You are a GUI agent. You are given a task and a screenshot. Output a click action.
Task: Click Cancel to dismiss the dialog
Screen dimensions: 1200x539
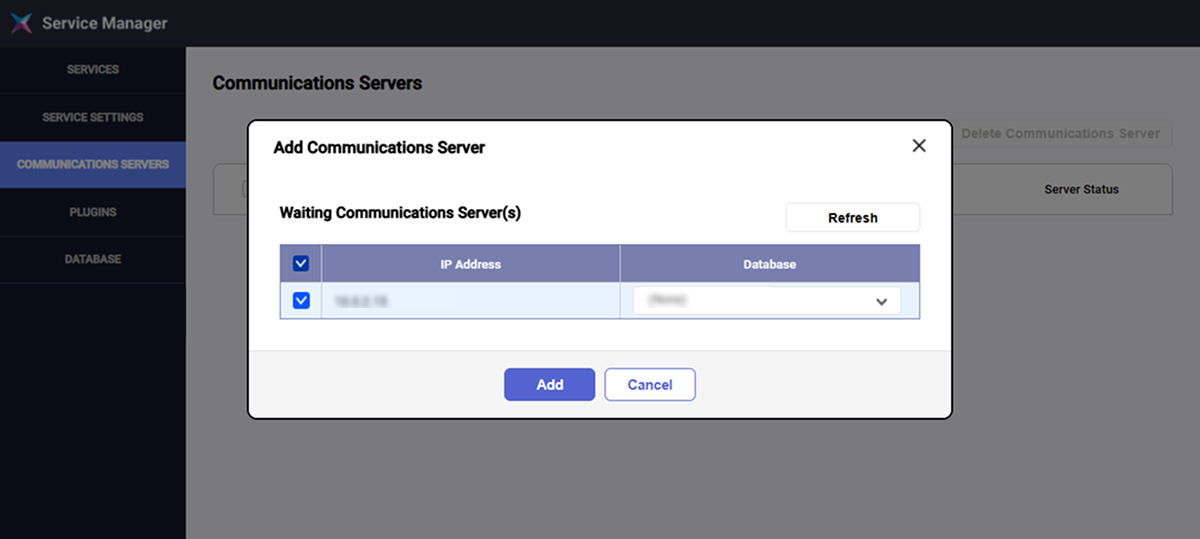pyautogui.click(x=650, y=385)
